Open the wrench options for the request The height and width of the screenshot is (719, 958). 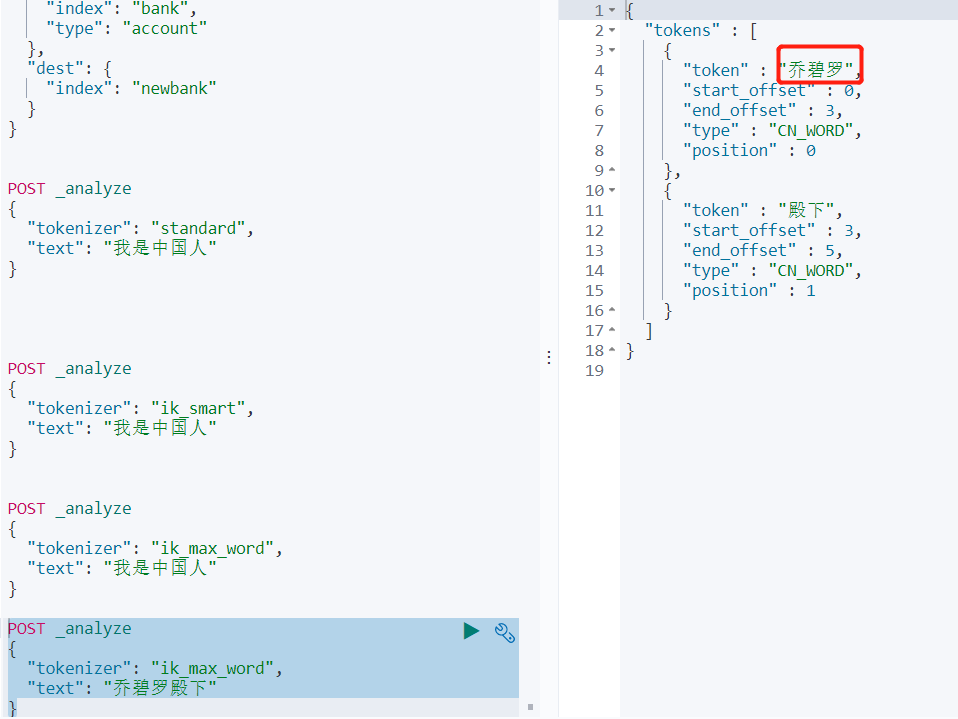(505, 632)
